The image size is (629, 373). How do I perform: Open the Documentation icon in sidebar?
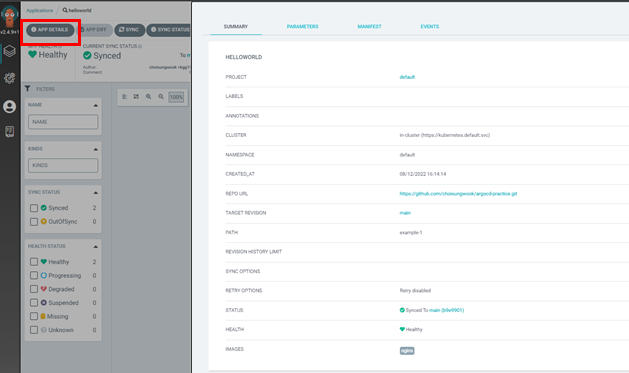[10, 132]
